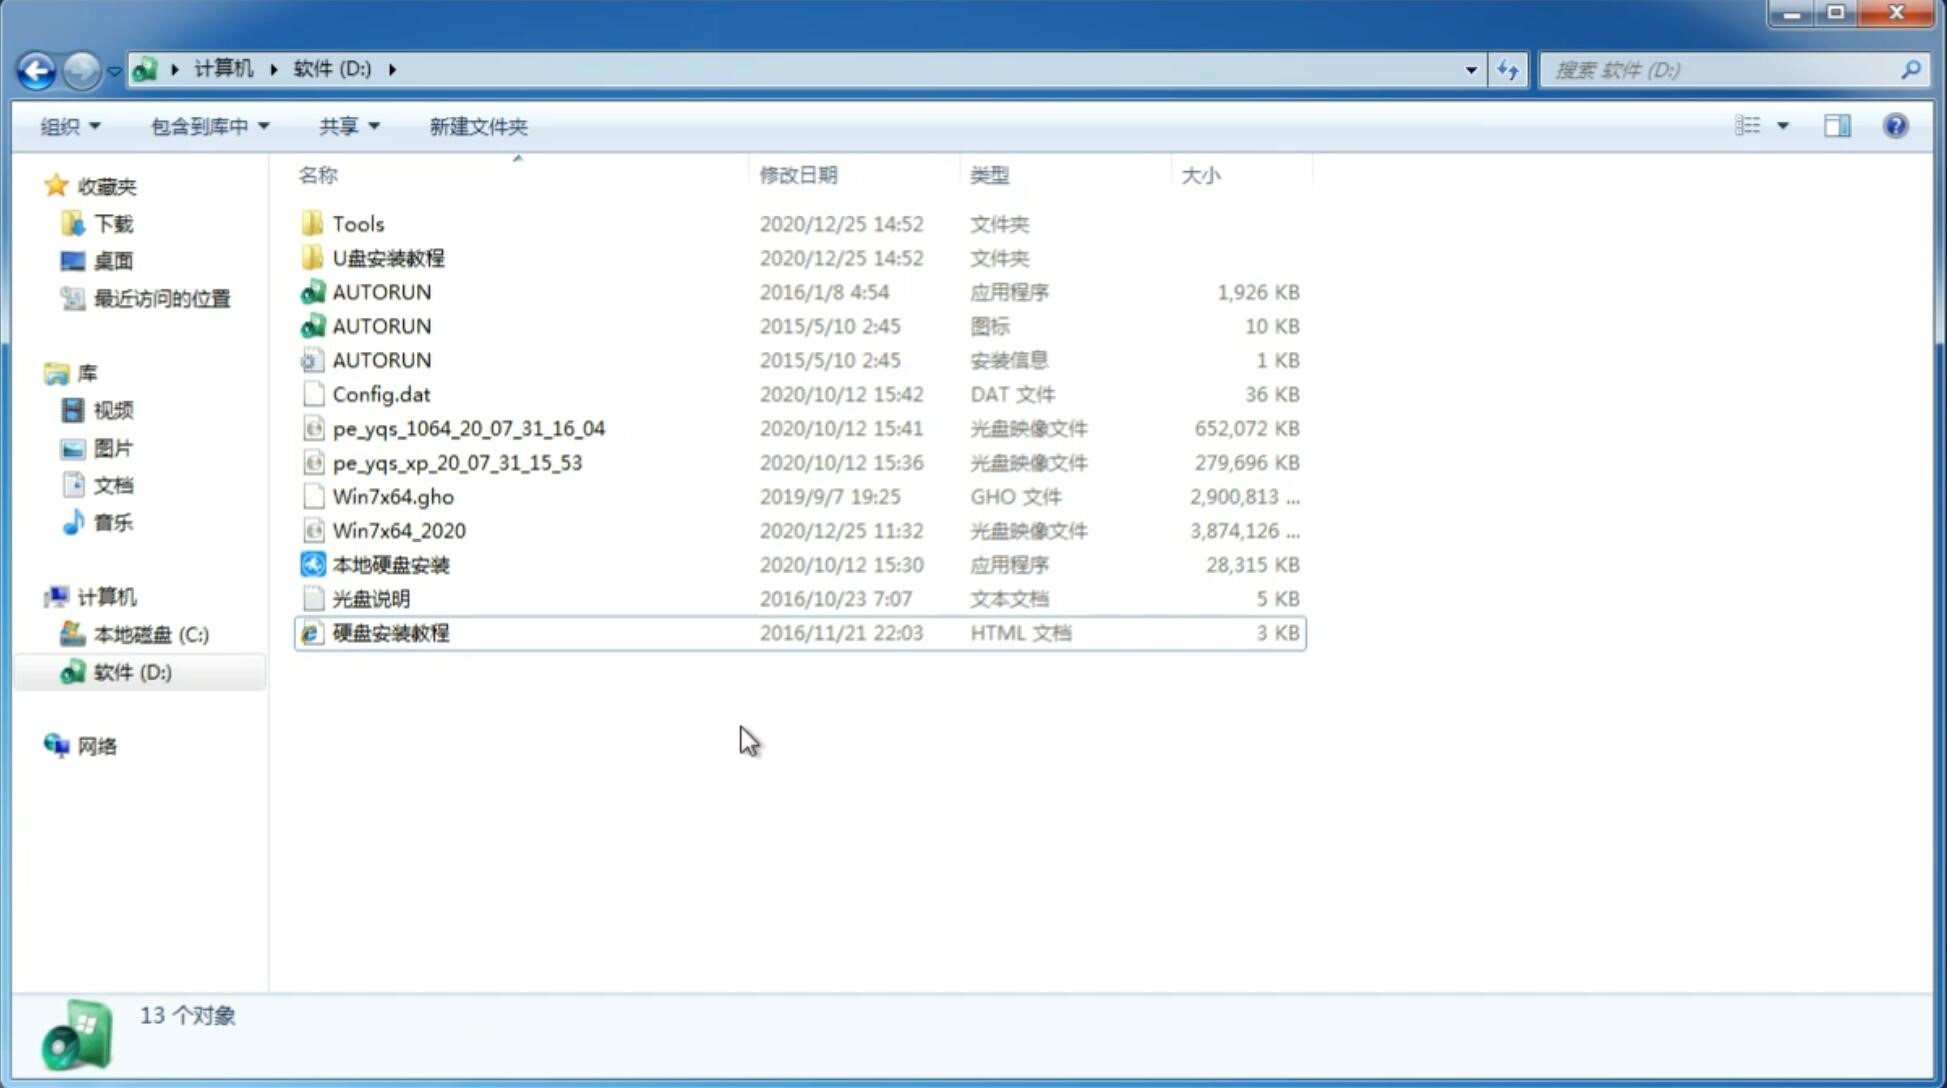The width and height of the screenshot is (1947, 1088).
Task: Select 软件 (D:) drive in sidebar
Action: [x=131, y=672]
